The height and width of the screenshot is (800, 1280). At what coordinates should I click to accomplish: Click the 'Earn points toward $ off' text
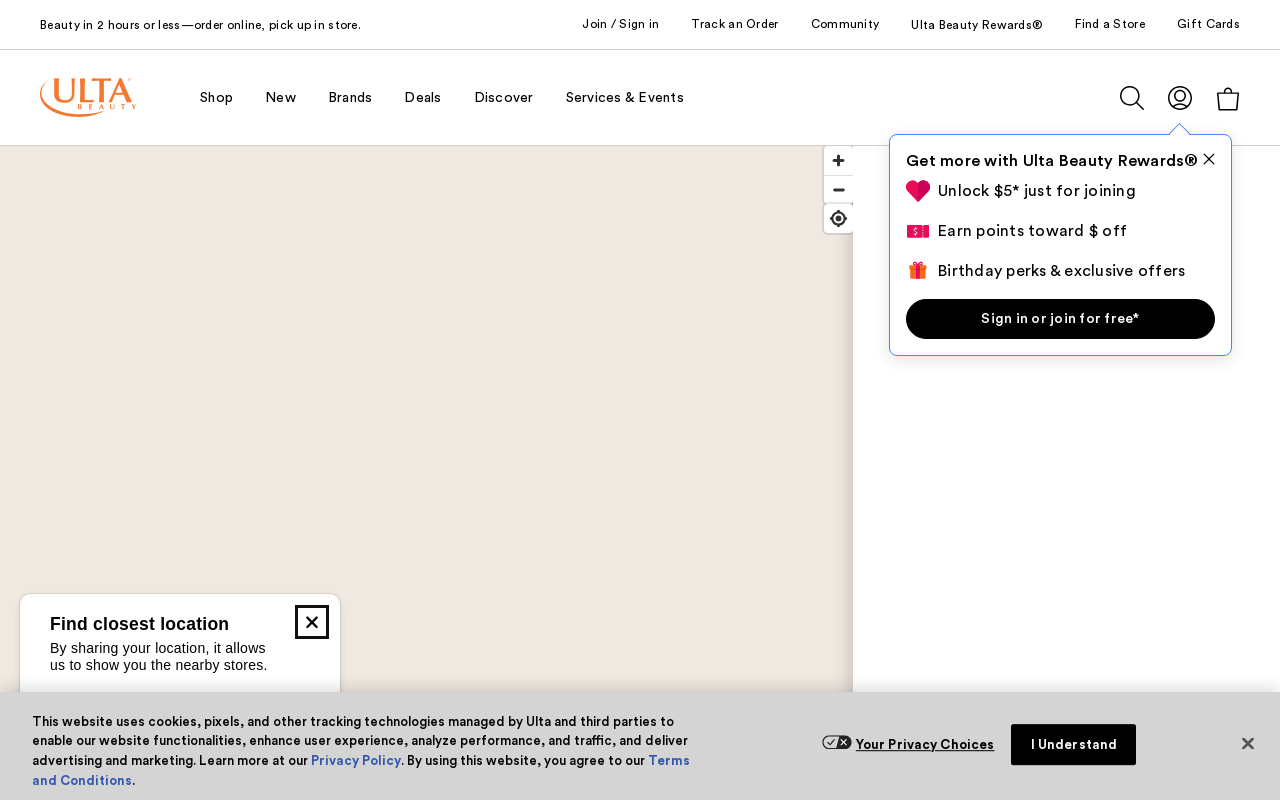tap(1032, 231)
